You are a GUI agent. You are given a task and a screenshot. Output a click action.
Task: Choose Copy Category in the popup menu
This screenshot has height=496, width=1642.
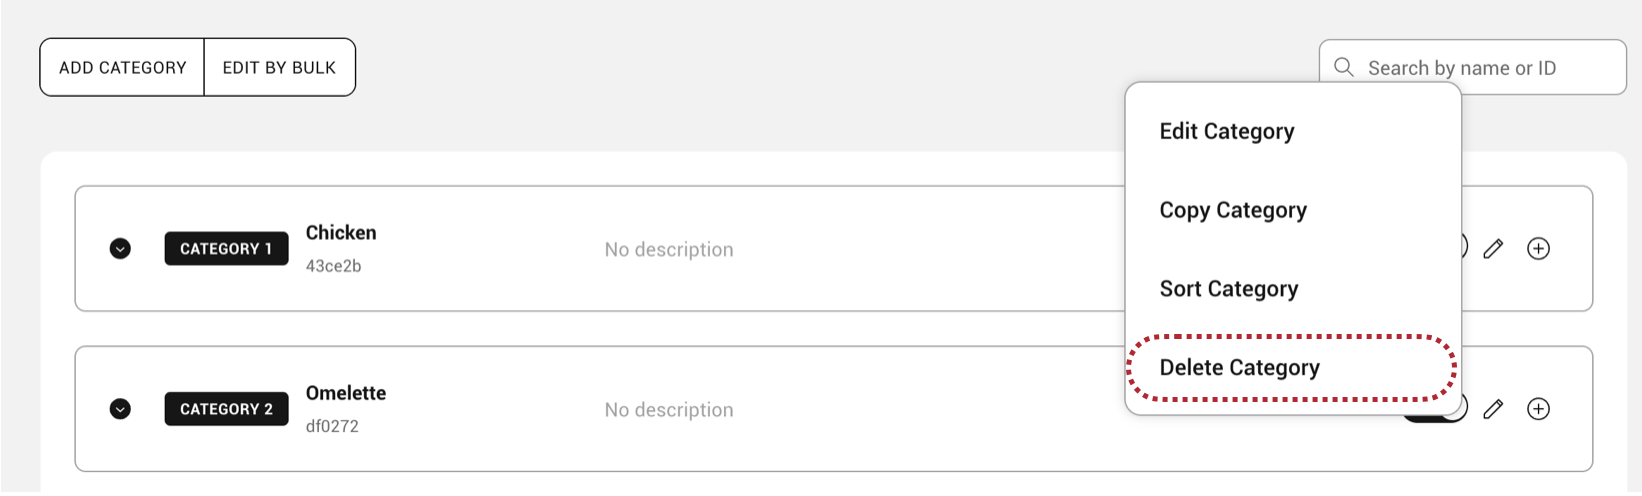(x=1232, y=210)
